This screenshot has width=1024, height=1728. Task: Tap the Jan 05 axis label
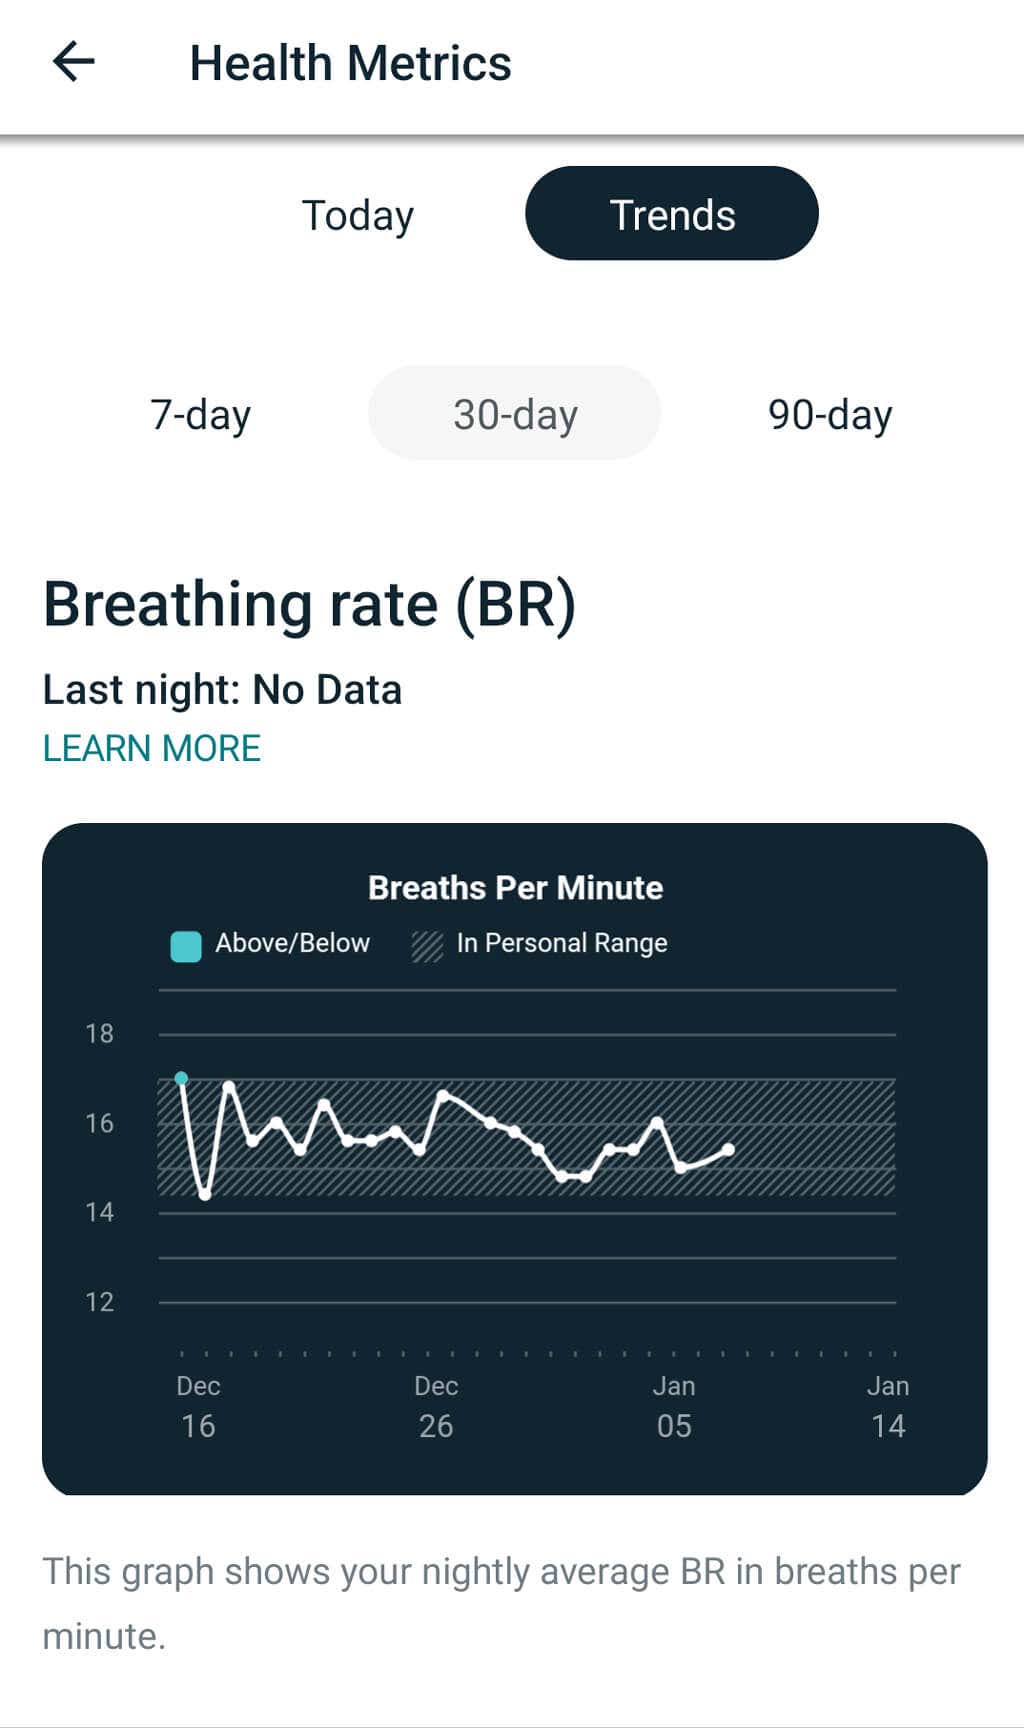pyautogui.click(x=674, y=1406)
